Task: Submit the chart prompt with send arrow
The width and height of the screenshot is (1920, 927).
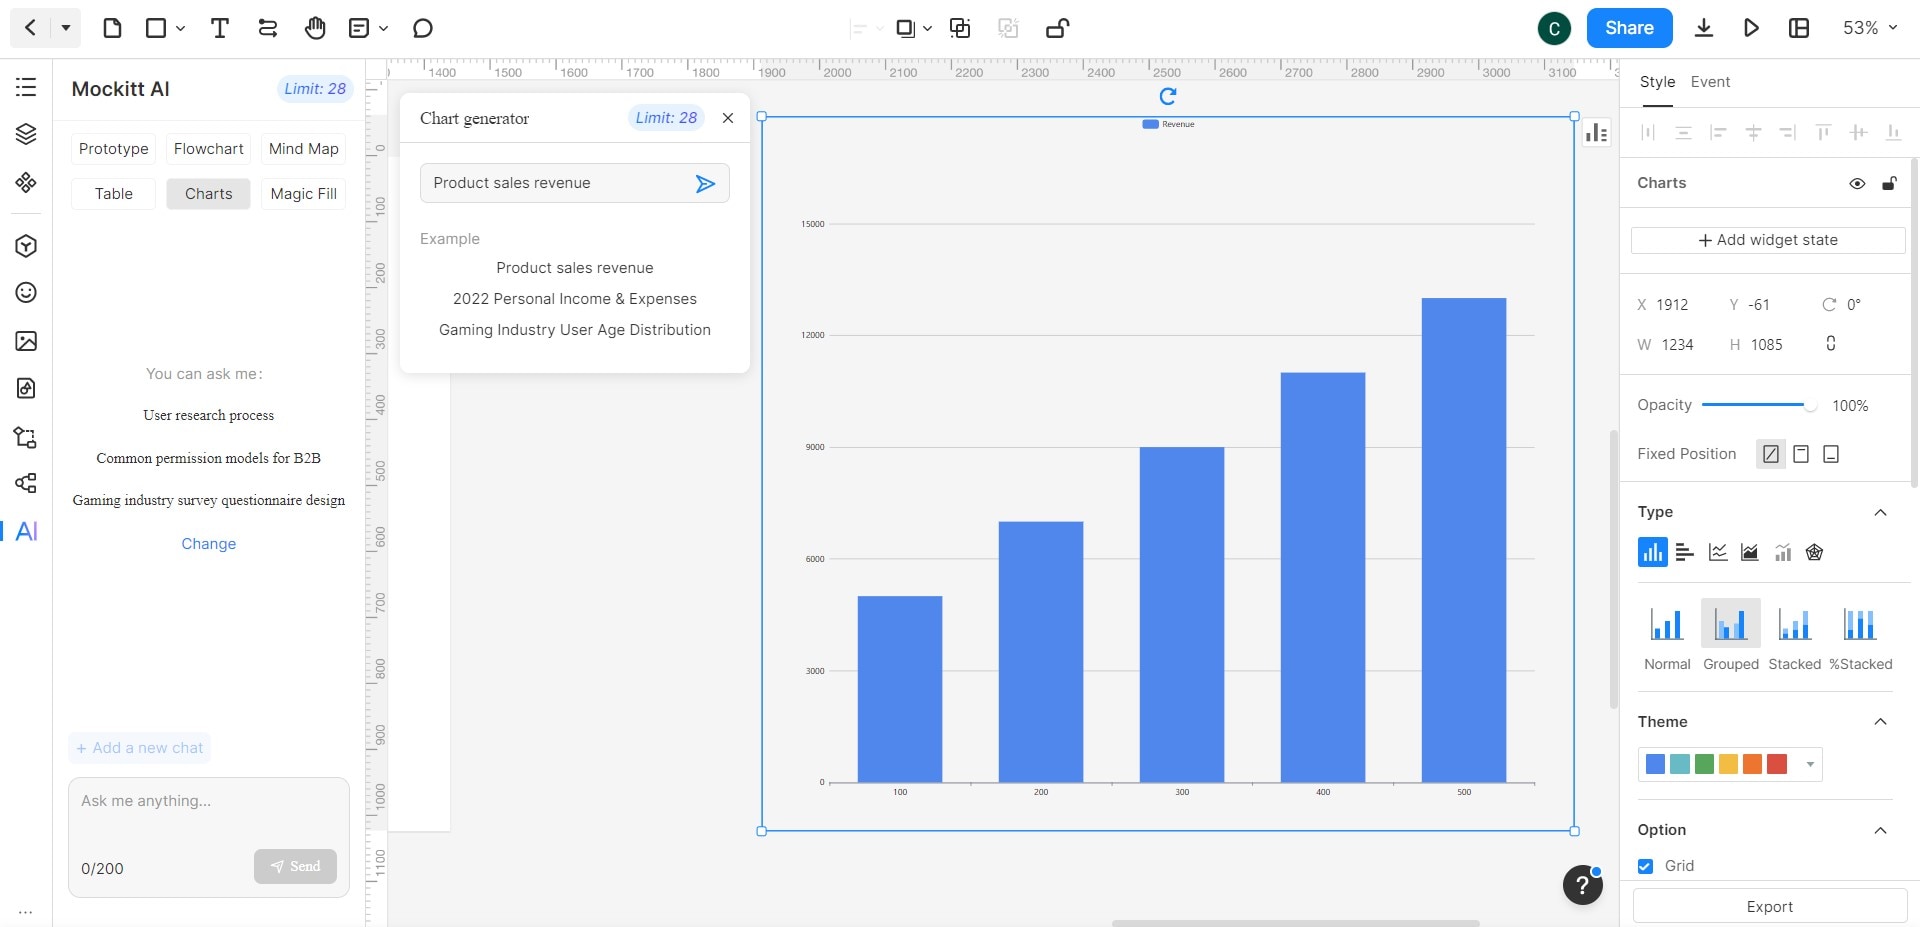Action: 705,183
